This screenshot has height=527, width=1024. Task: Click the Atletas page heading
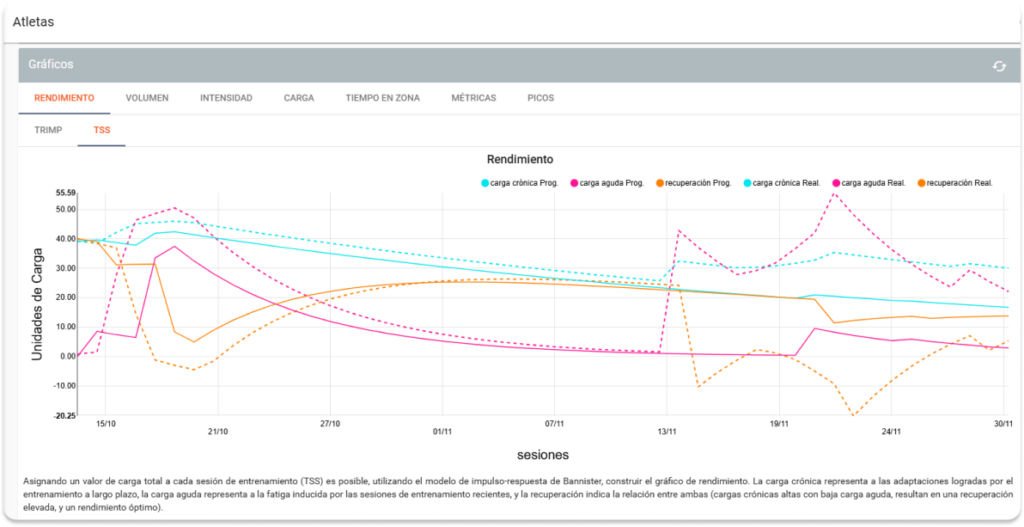click(x=33, y=21)
